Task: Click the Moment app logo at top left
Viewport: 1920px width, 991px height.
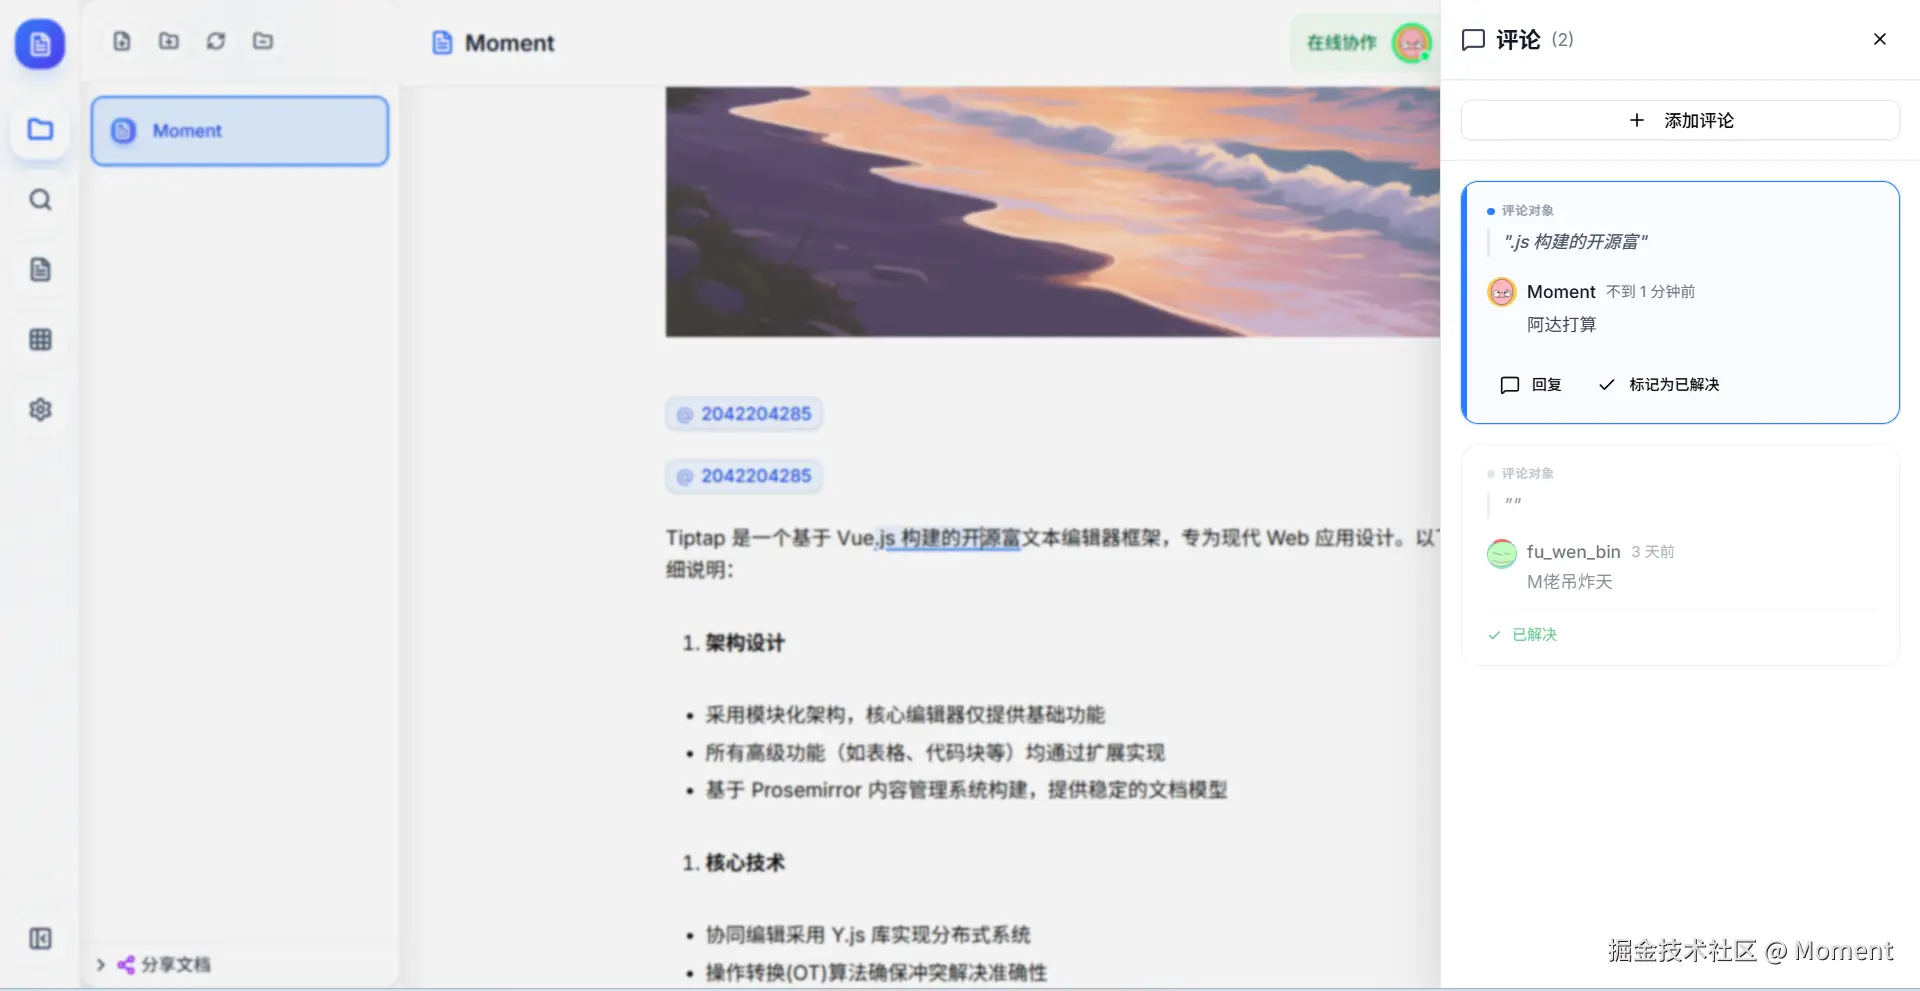Action: 39,44
